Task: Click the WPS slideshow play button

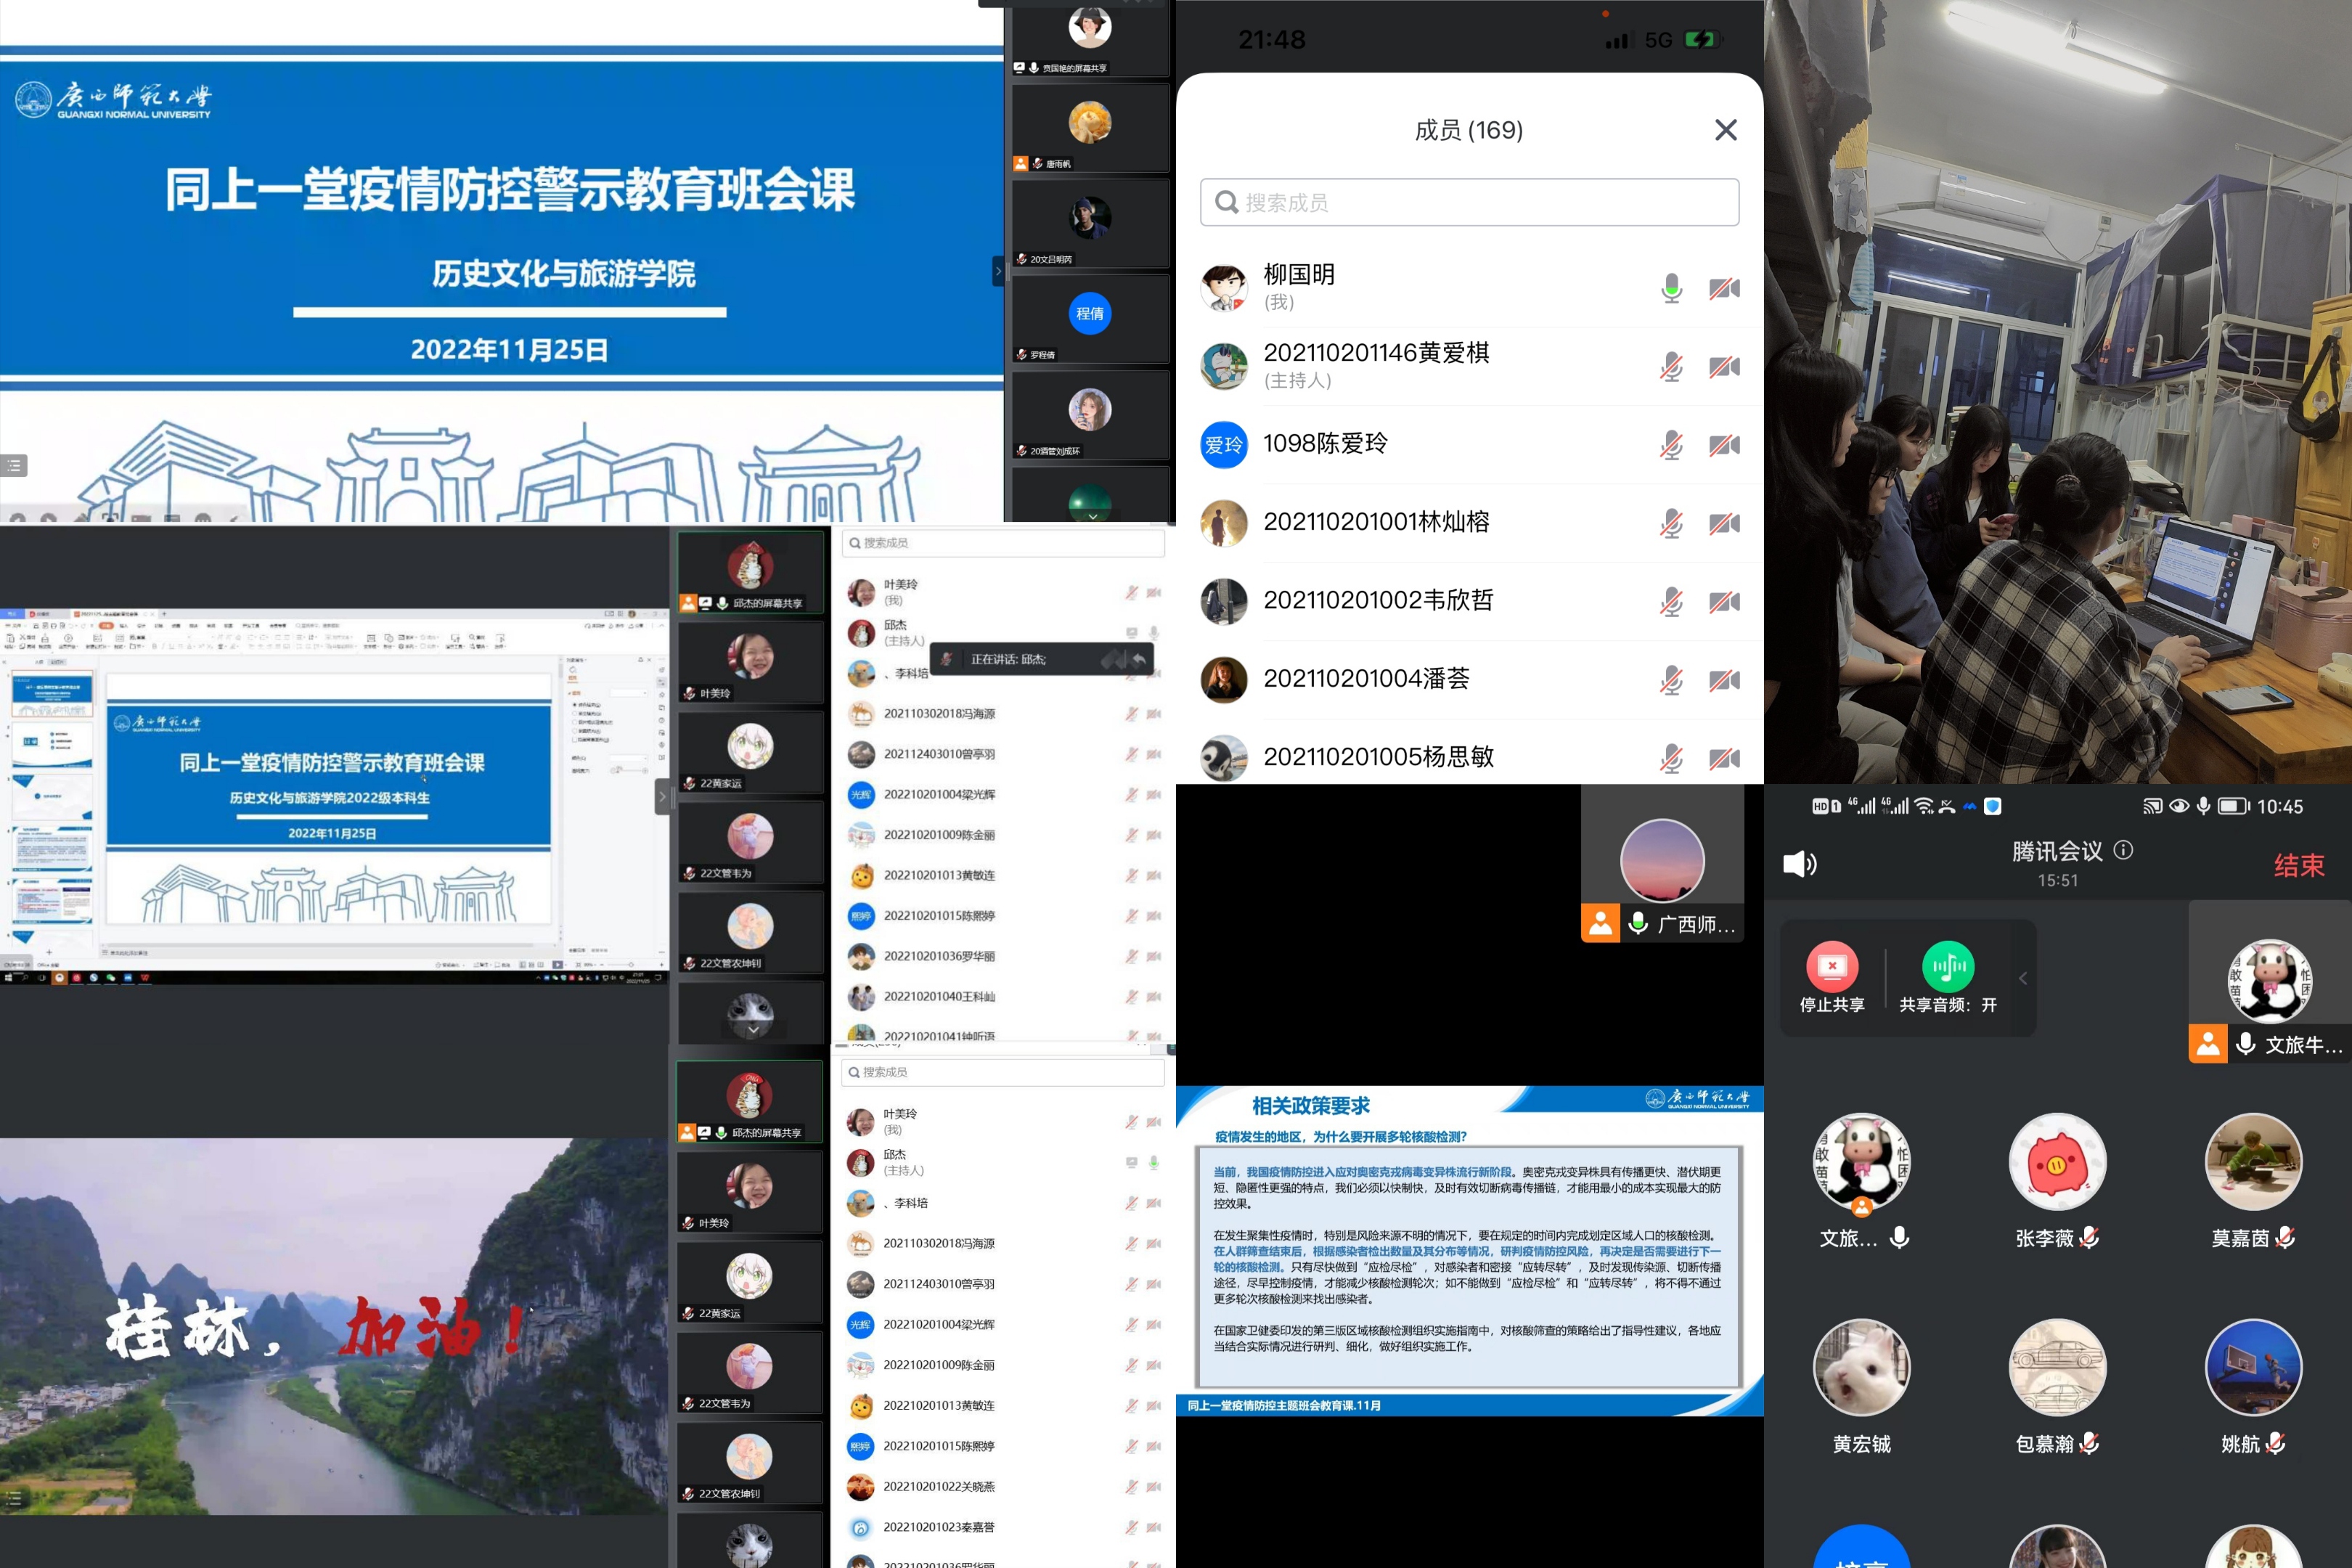Action: pyautogui.click(x=557, y=964)
